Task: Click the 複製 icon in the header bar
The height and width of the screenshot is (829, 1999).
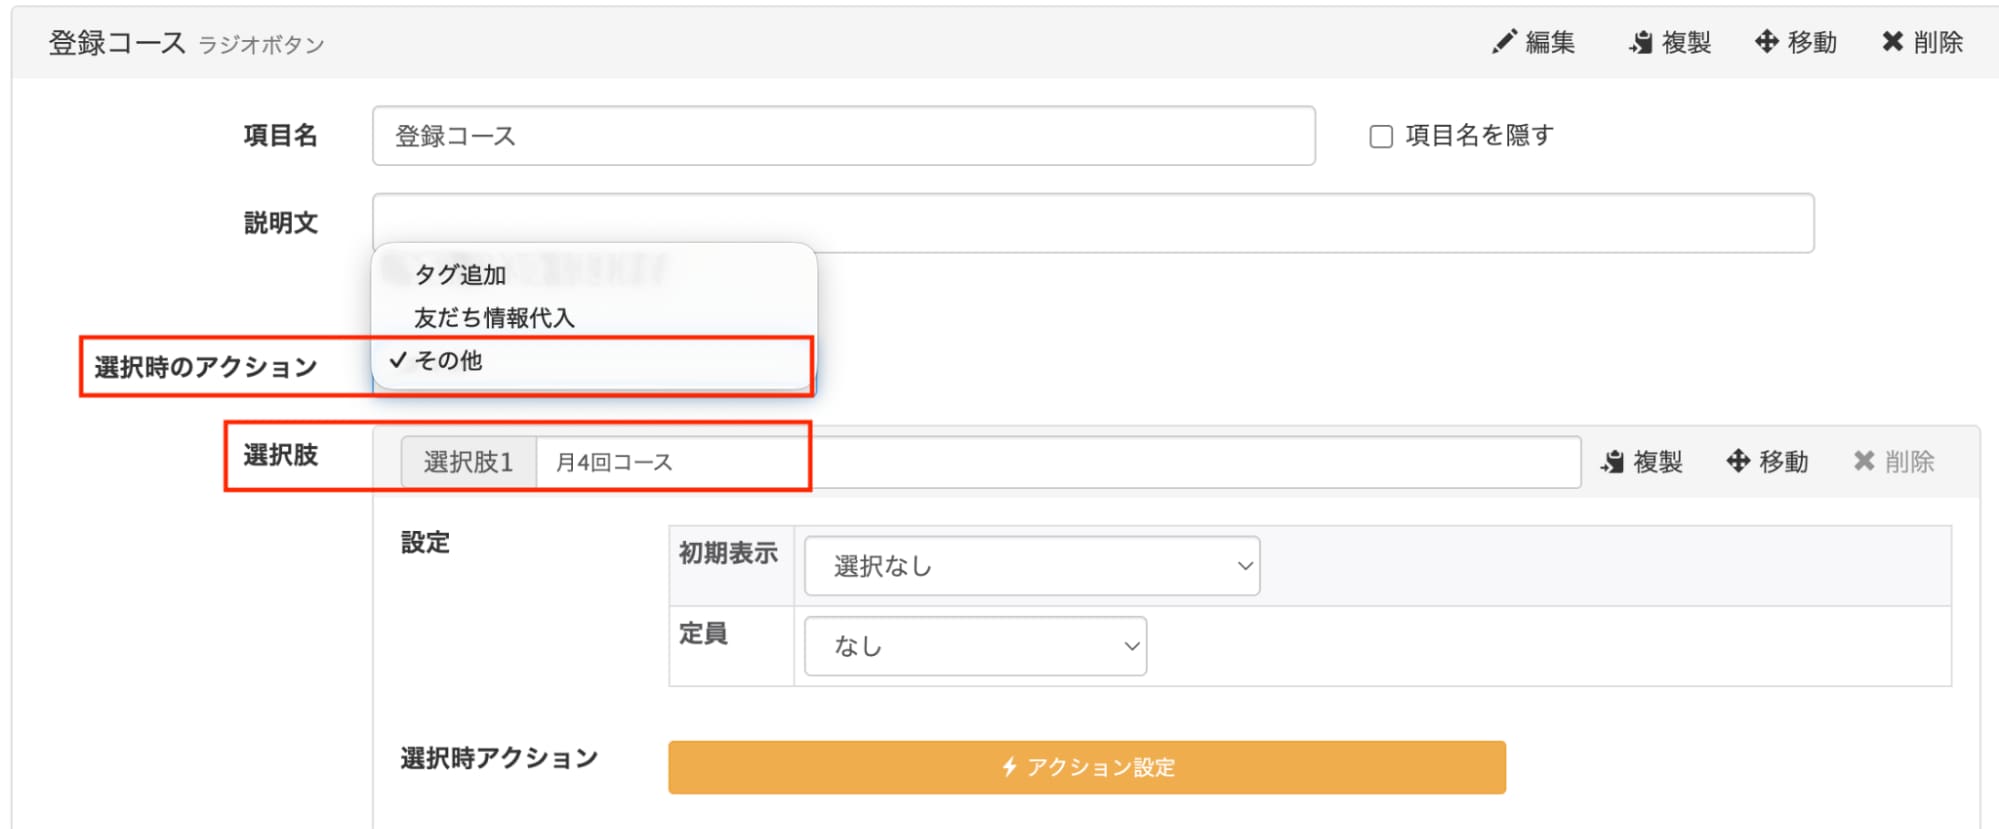Action: pyautogui.click(x=1640, y=42)
